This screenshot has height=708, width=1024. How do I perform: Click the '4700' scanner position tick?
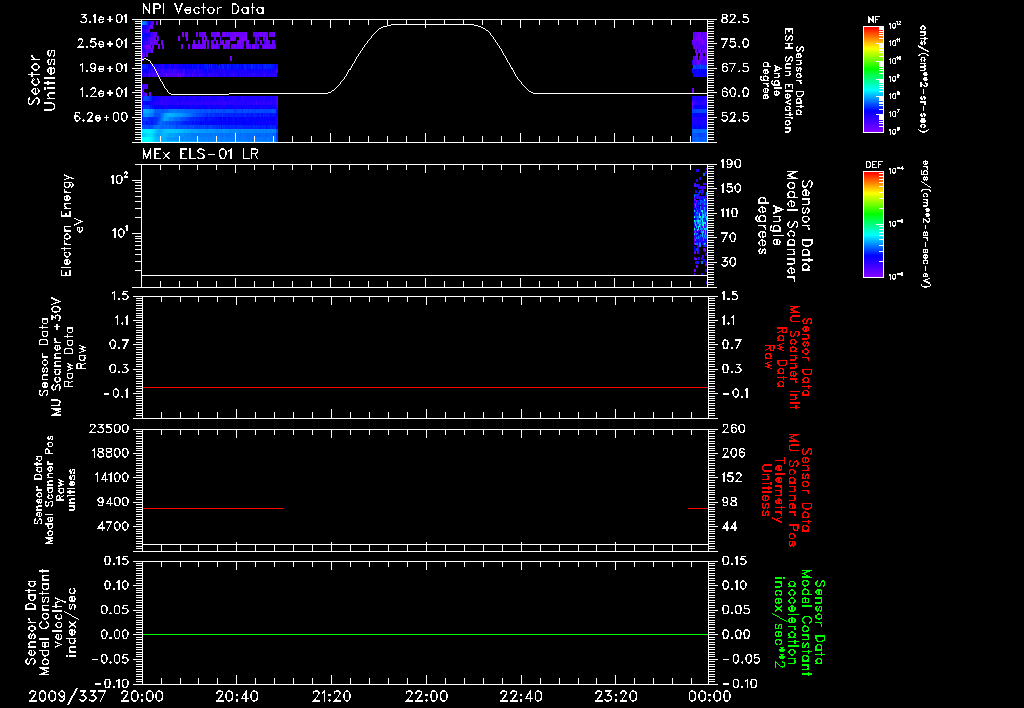tap(112, 526)
